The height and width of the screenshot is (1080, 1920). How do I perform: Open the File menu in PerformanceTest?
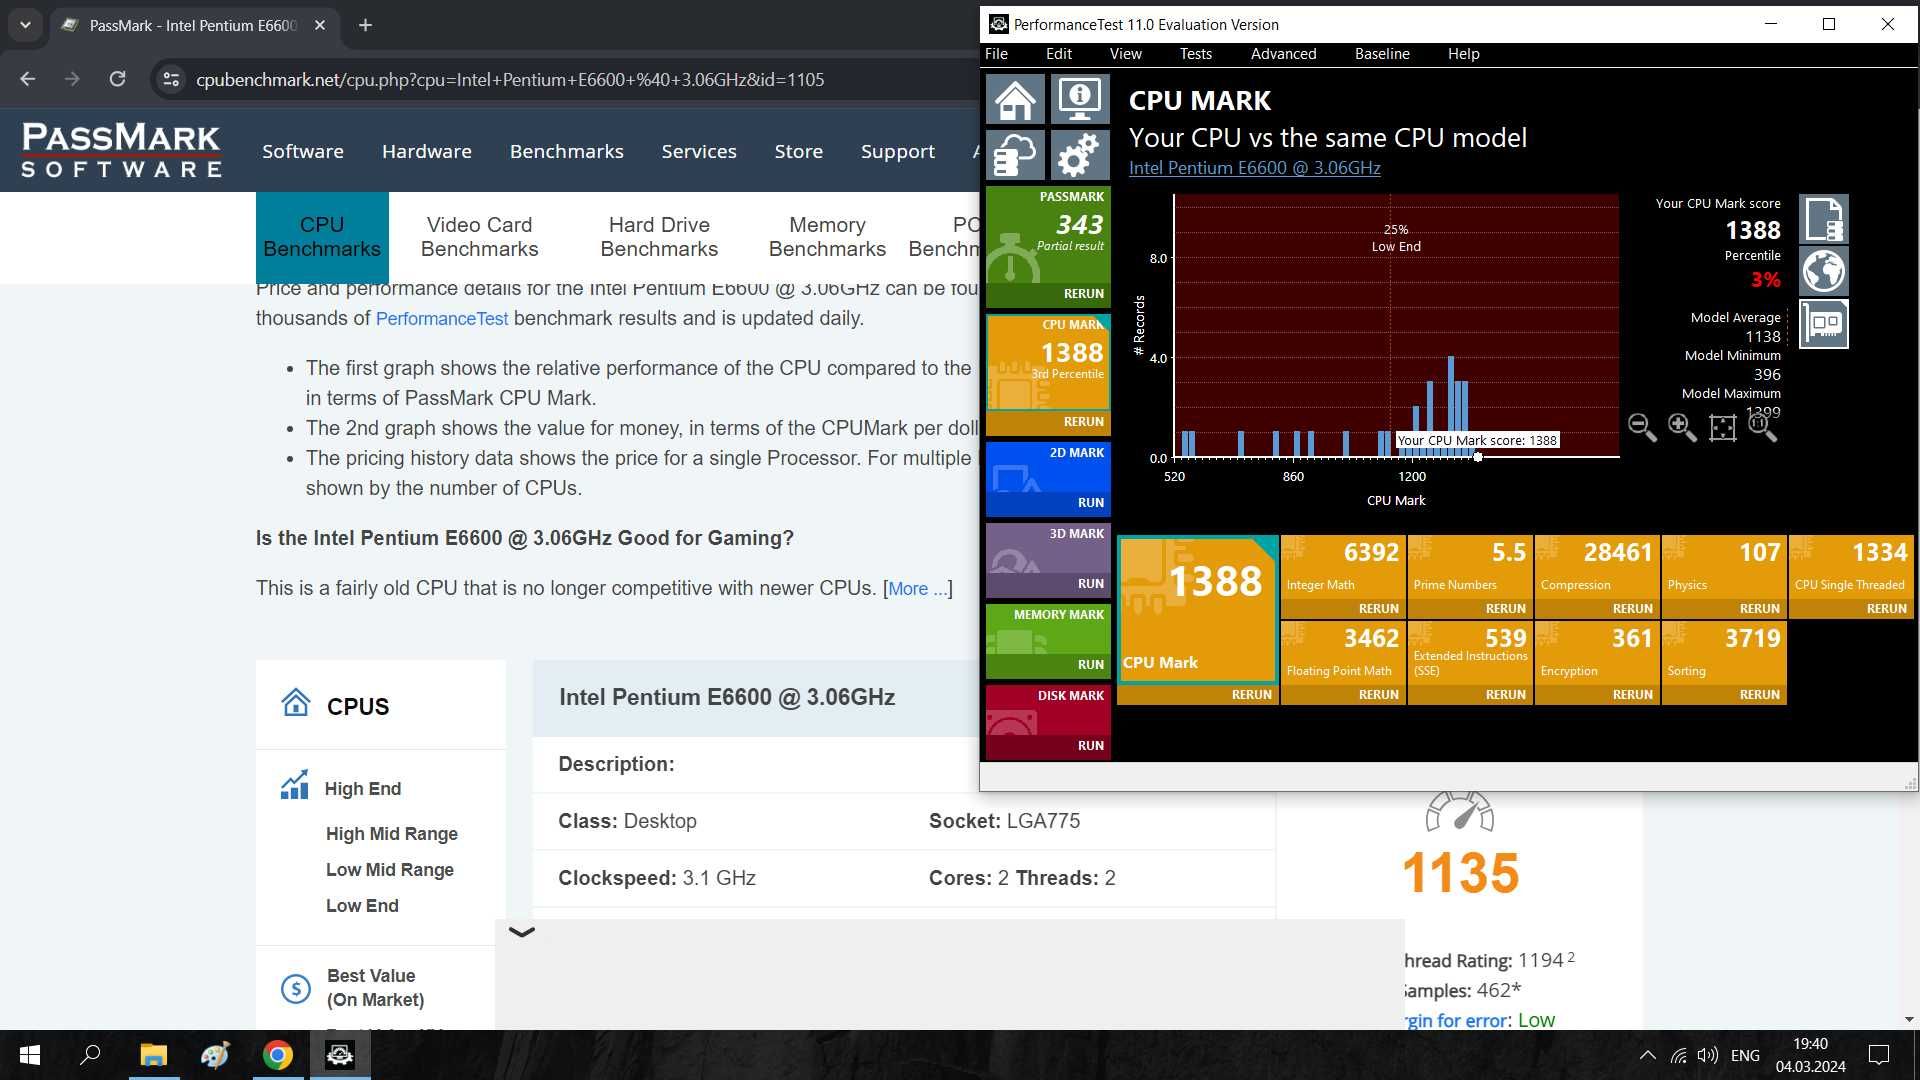pos(996,54)
